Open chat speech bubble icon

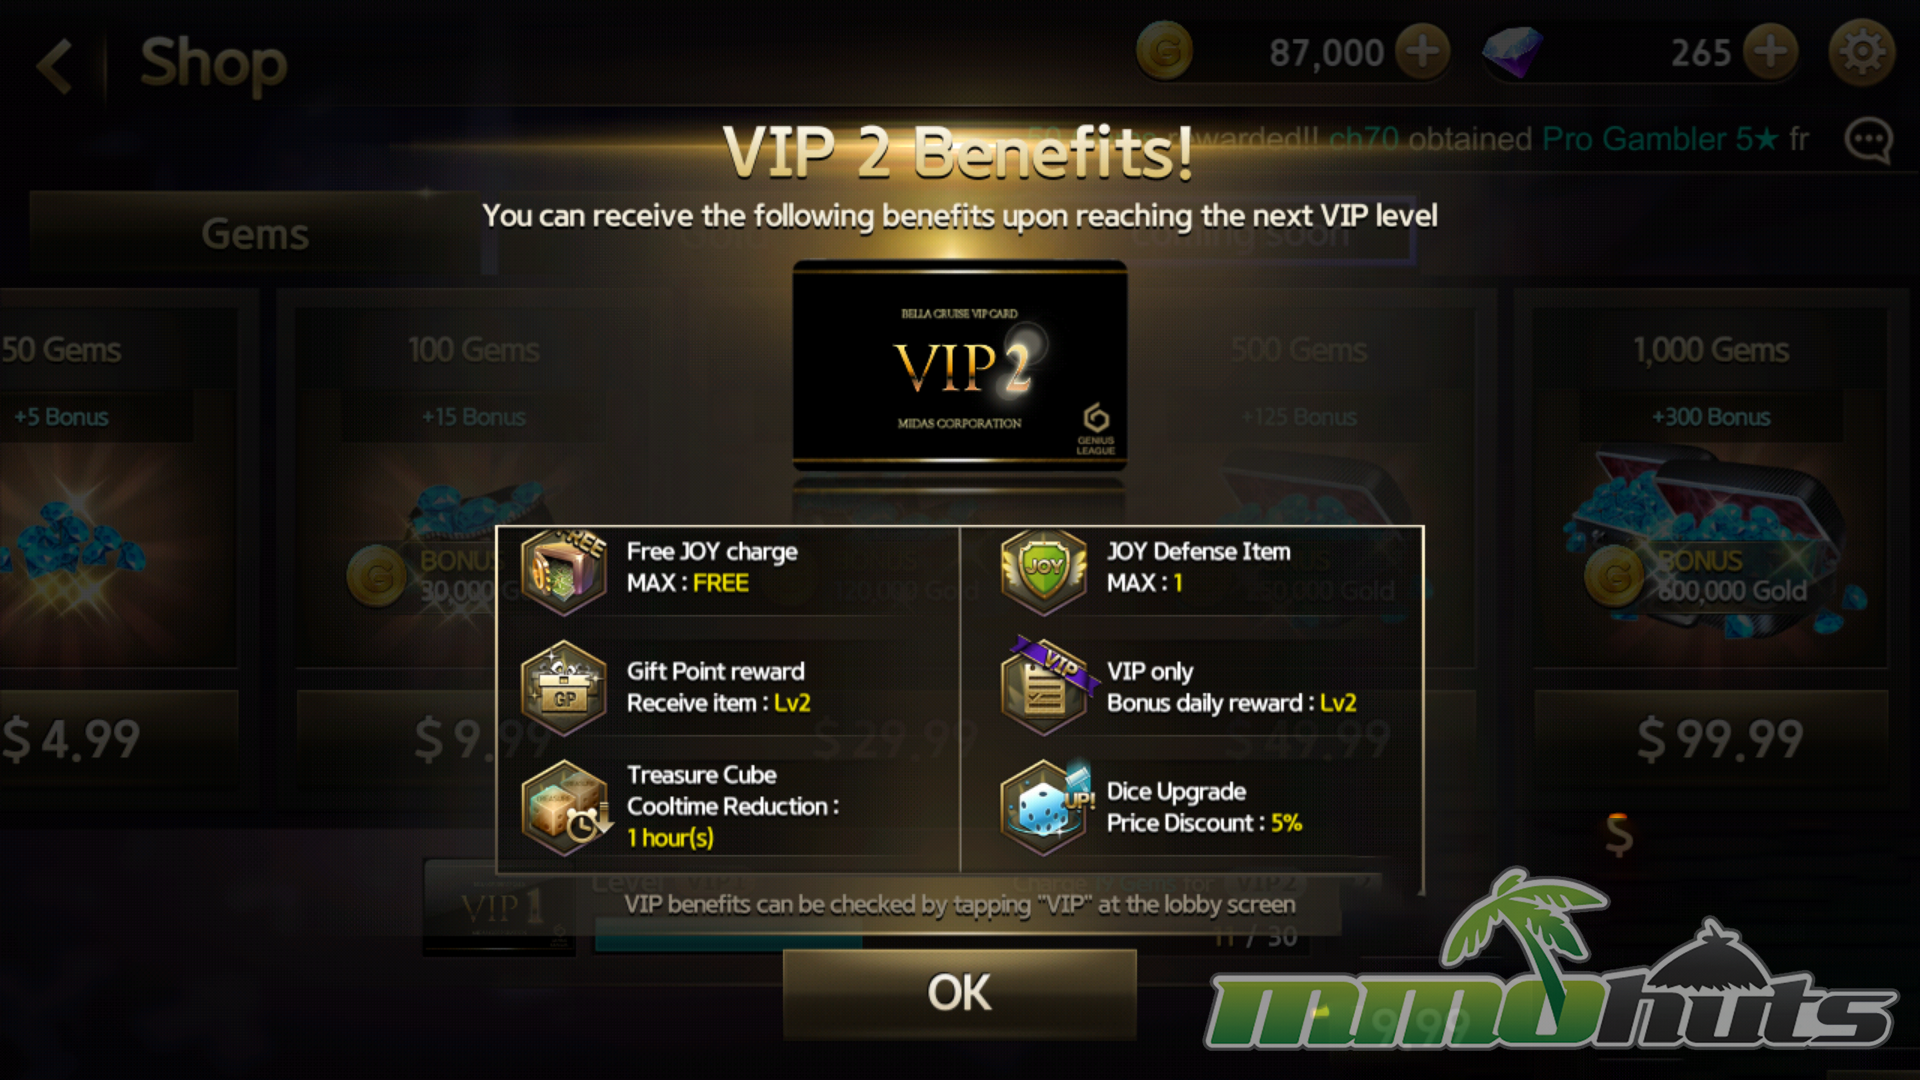coord(1868,140)
